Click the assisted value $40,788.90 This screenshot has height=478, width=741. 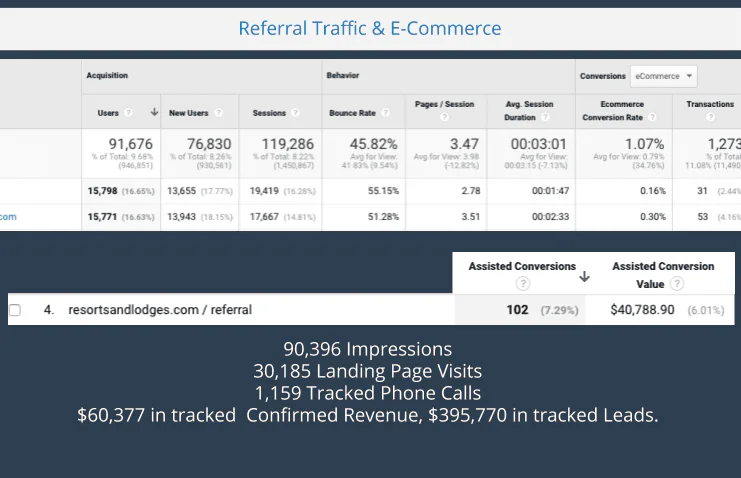pos(642,310)
